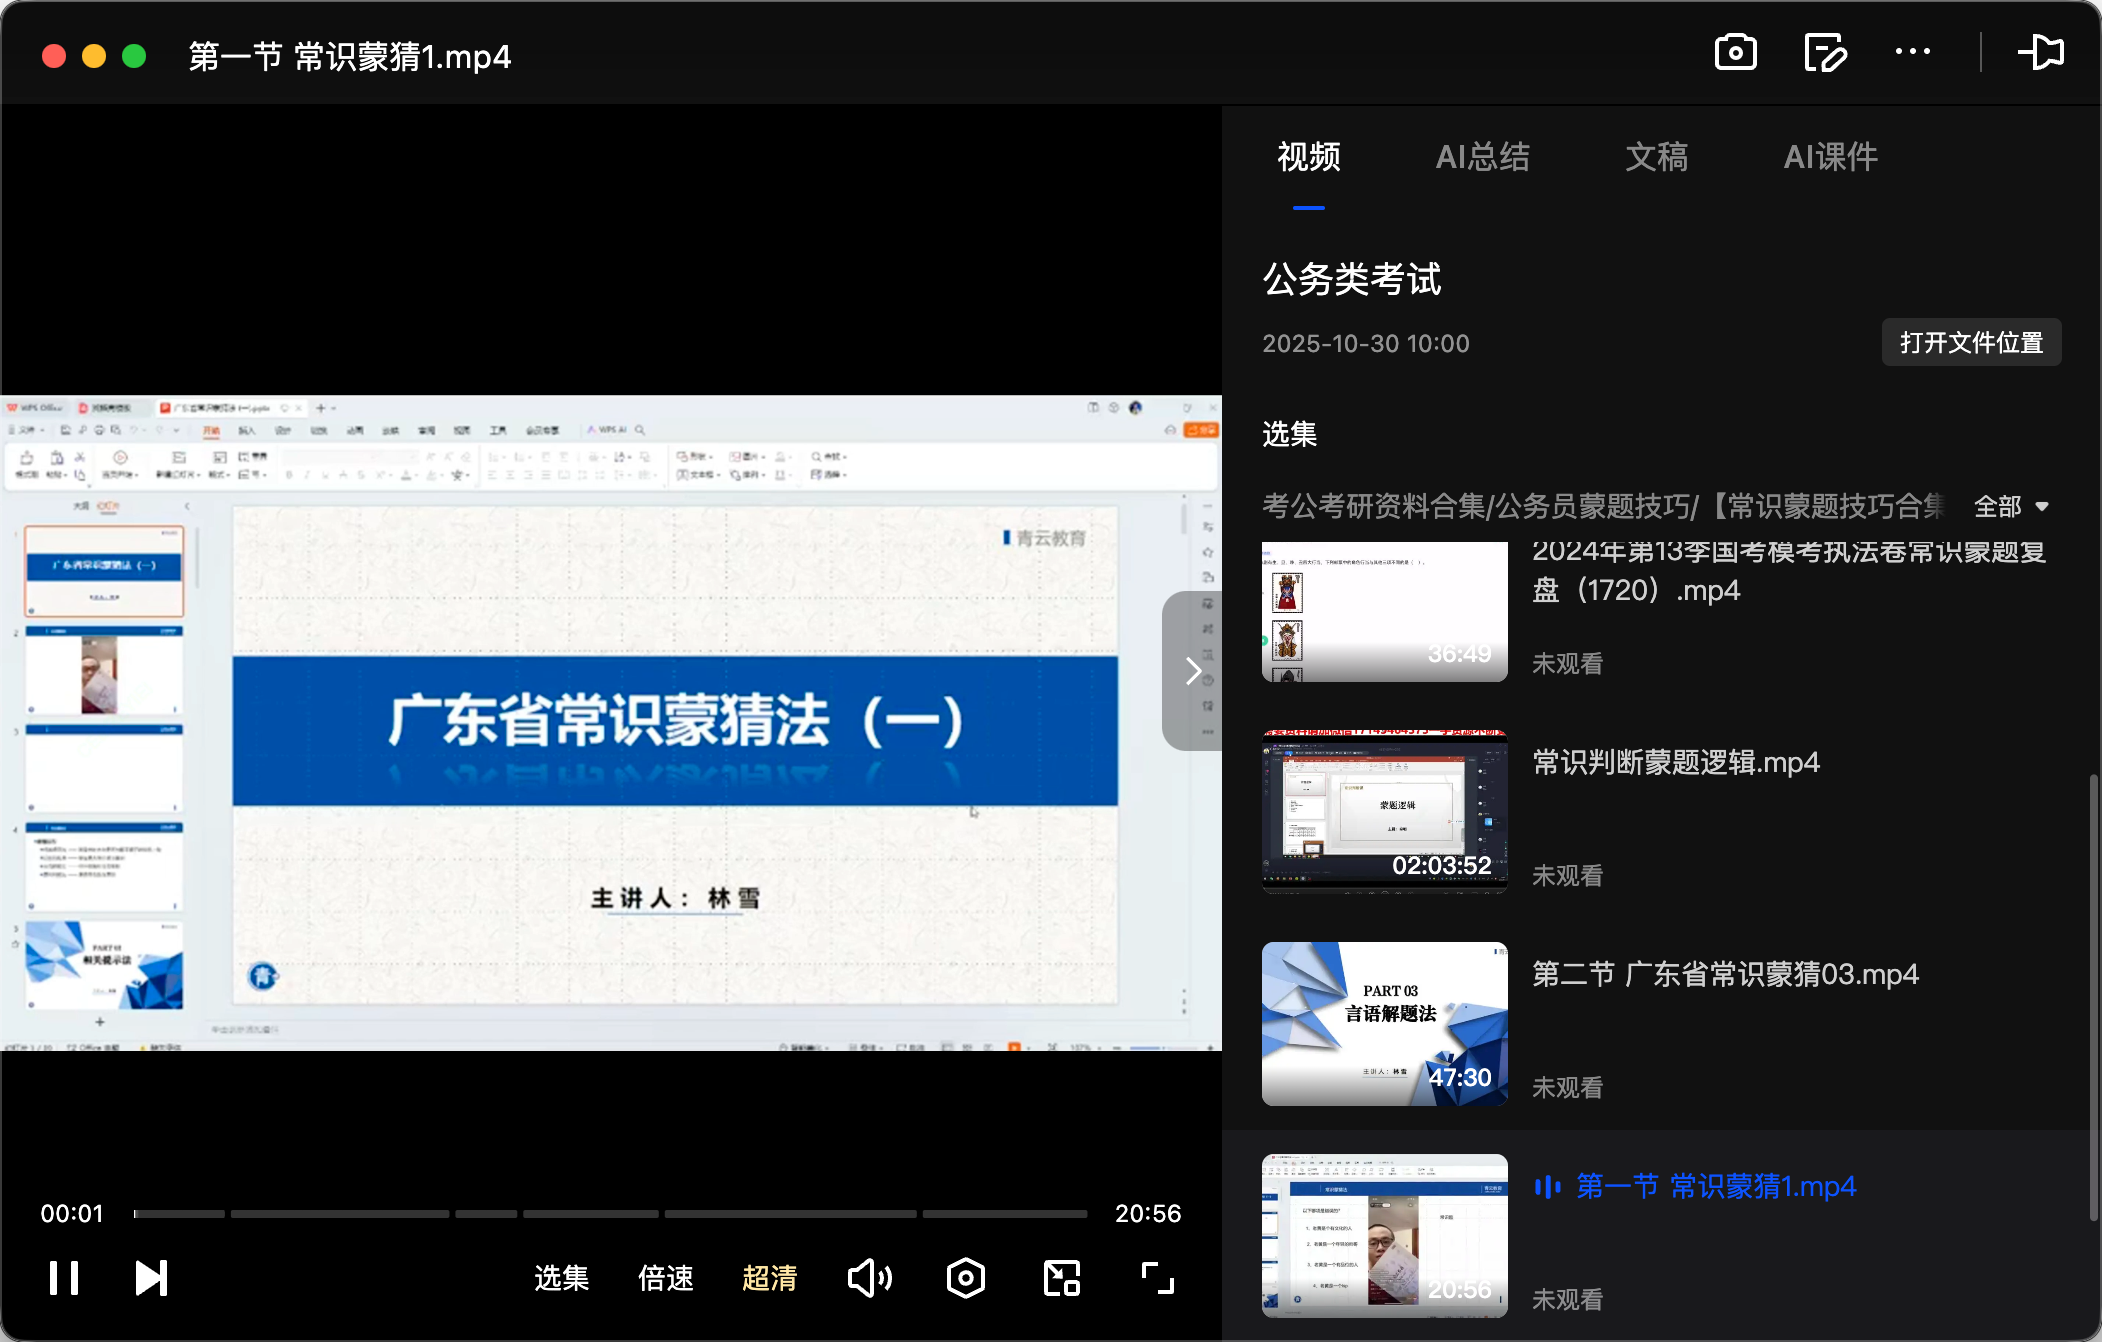This screenshot has width=2102, height=1342.
Task: Click the 打开文件位置 button
Action: click(1970, 342)
